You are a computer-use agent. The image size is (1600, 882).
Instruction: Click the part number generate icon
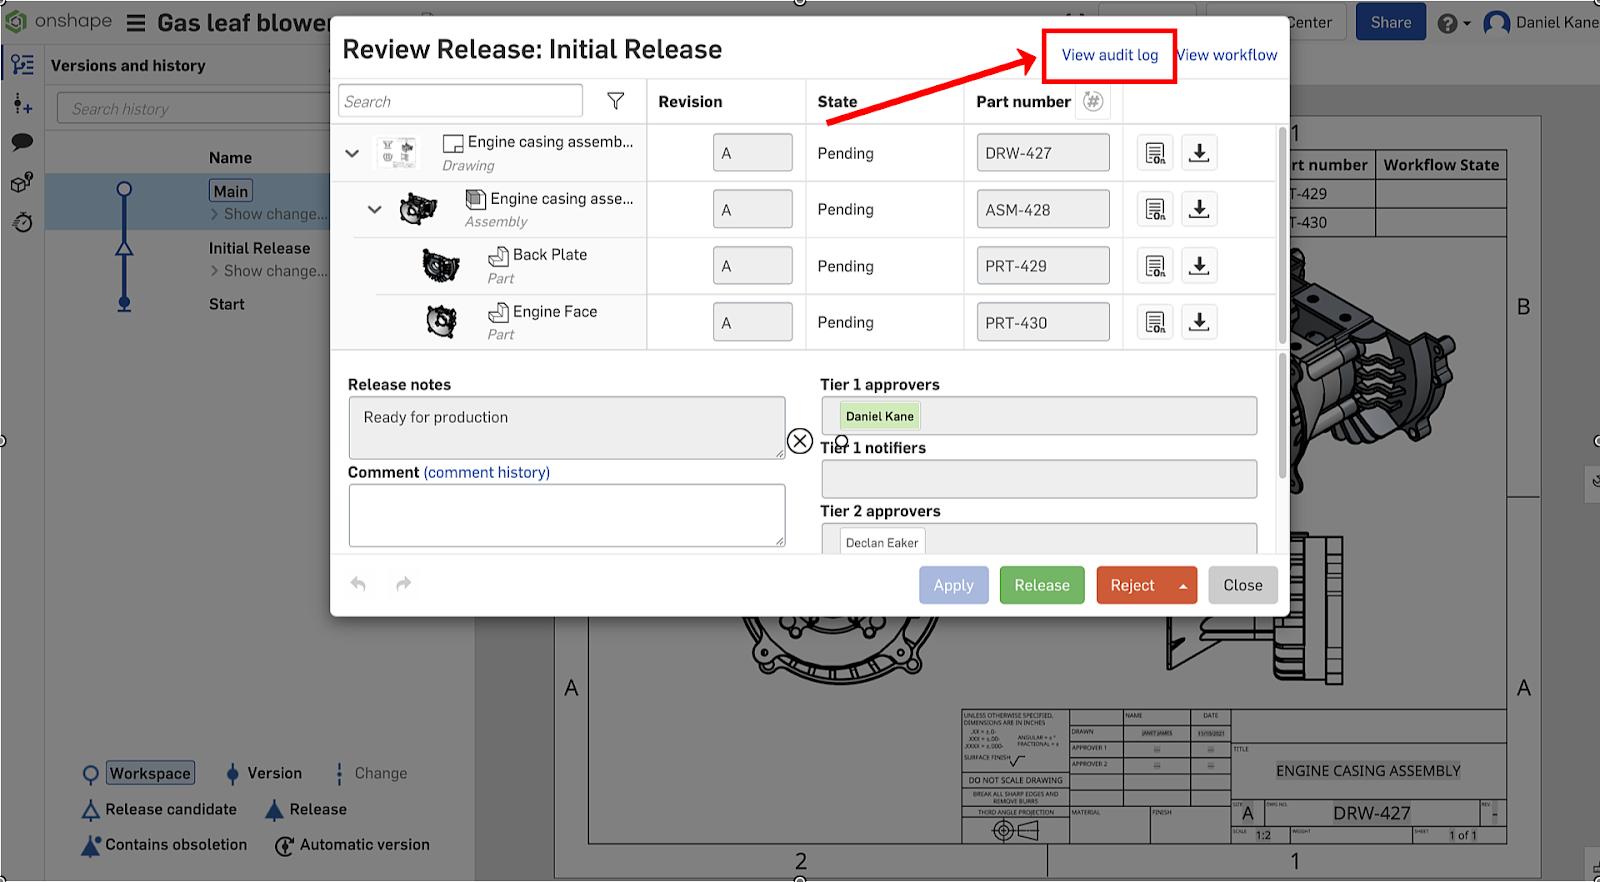coord(1093,101)
